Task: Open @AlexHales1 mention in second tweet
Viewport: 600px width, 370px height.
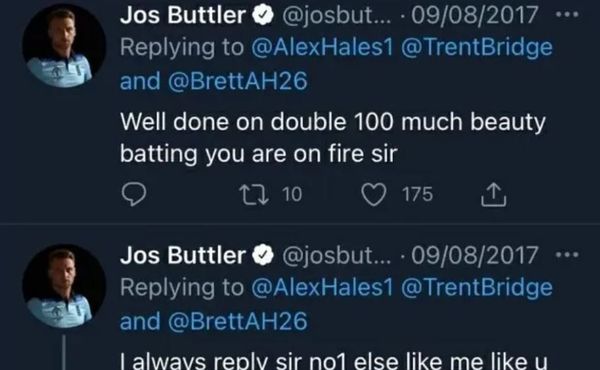Action: coord(322,287)
